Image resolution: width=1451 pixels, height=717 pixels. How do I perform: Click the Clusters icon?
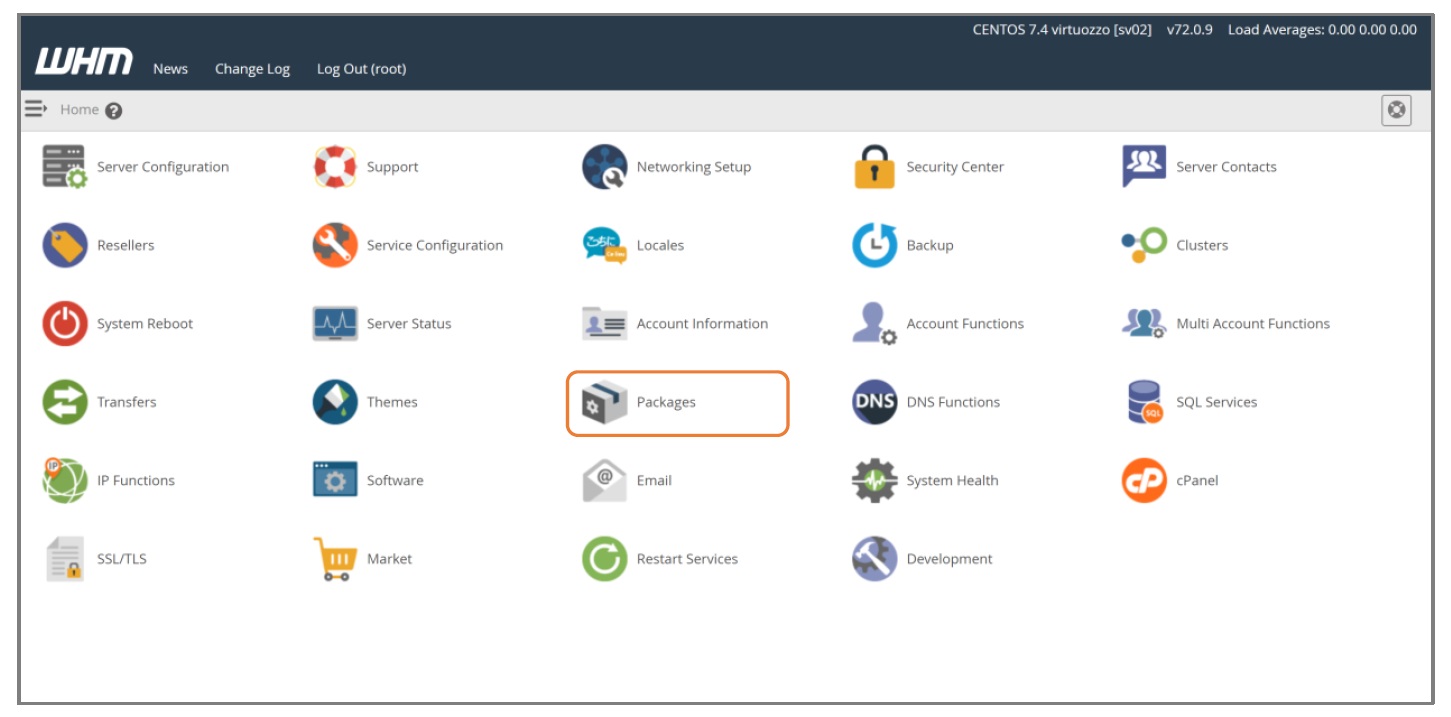click(x=1144, y=245)
